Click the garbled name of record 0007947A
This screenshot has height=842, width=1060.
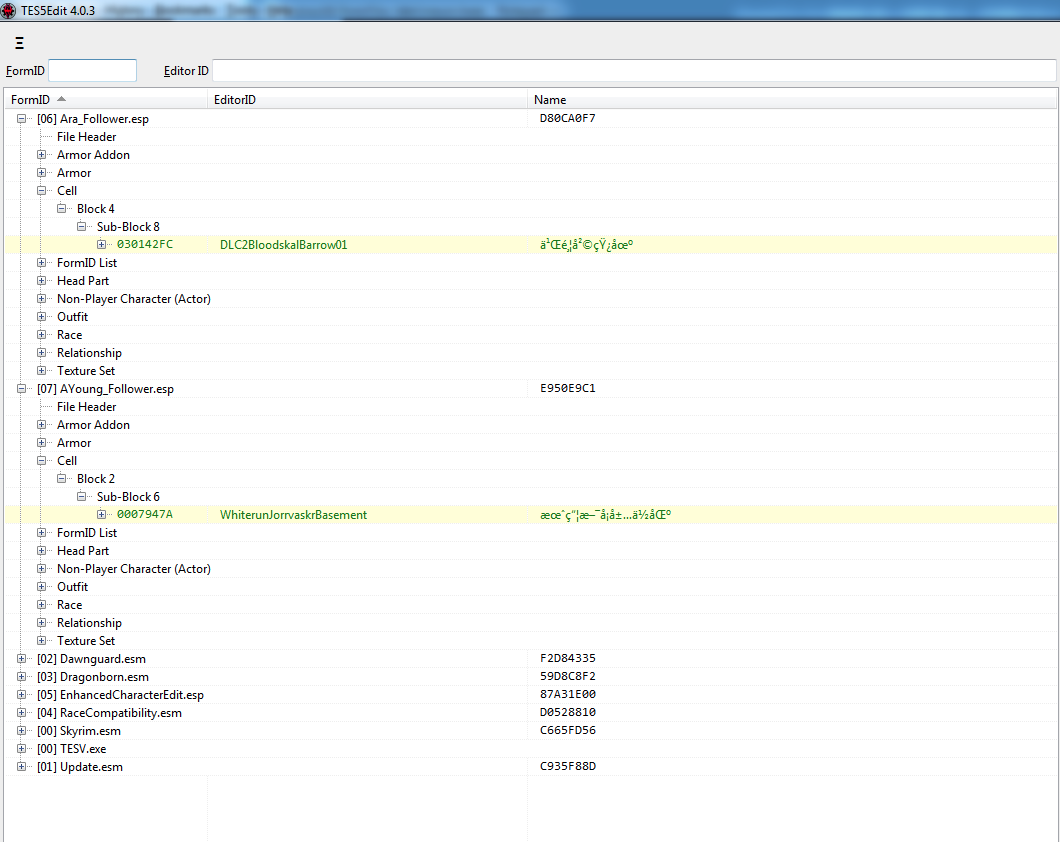coord(606,514)
